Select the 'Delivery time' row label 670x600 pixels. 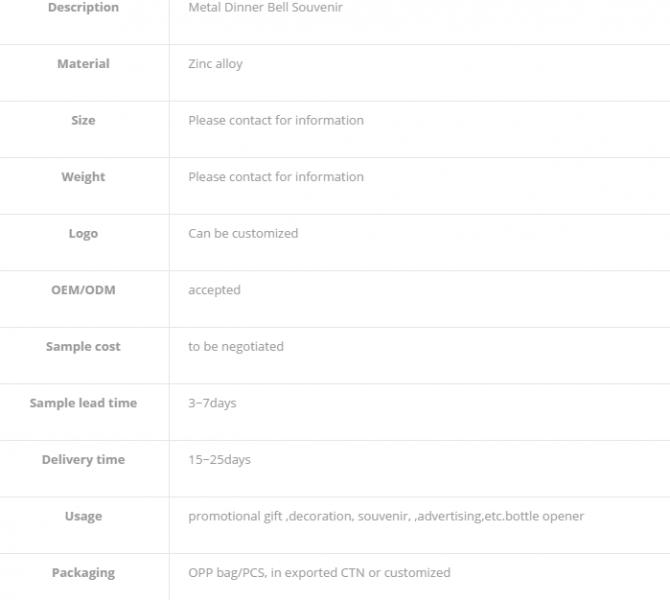click(x=83, y=460)
